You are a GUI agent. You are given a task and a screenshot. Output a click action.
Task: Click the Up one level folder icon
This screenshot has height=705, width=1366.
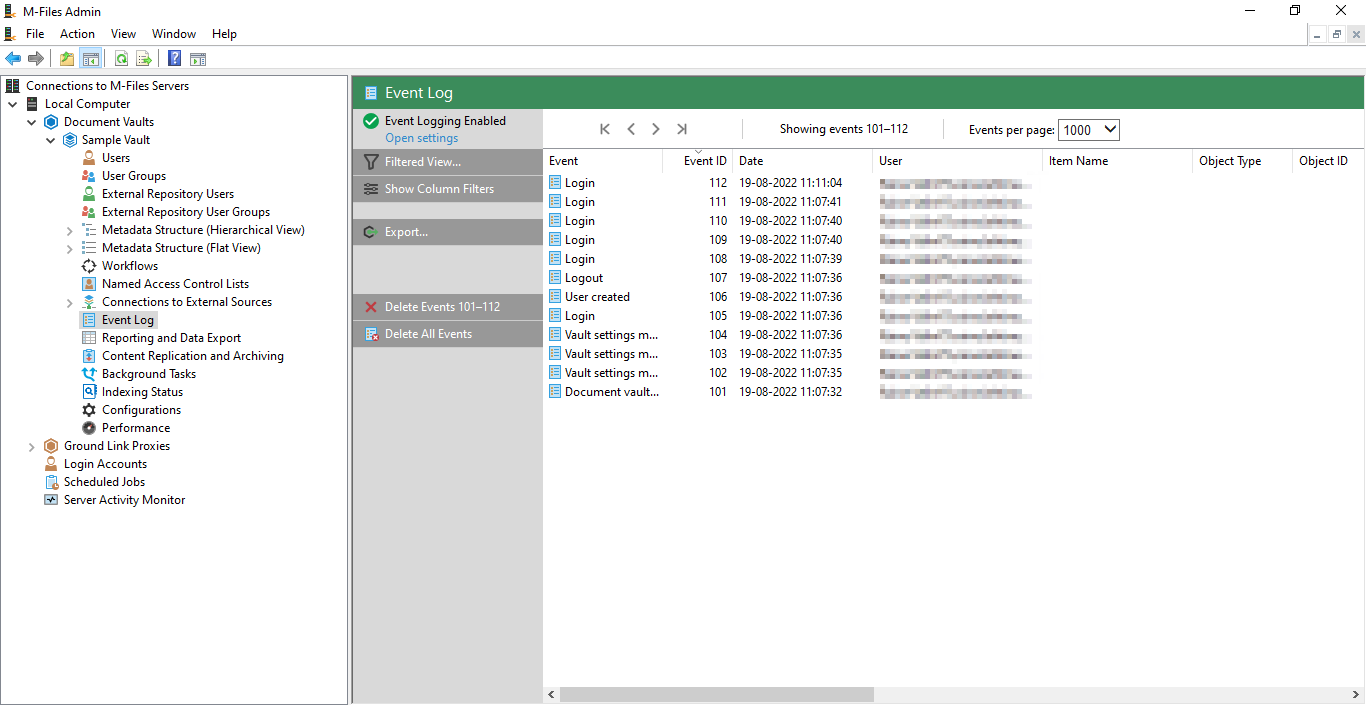point(66,59)
